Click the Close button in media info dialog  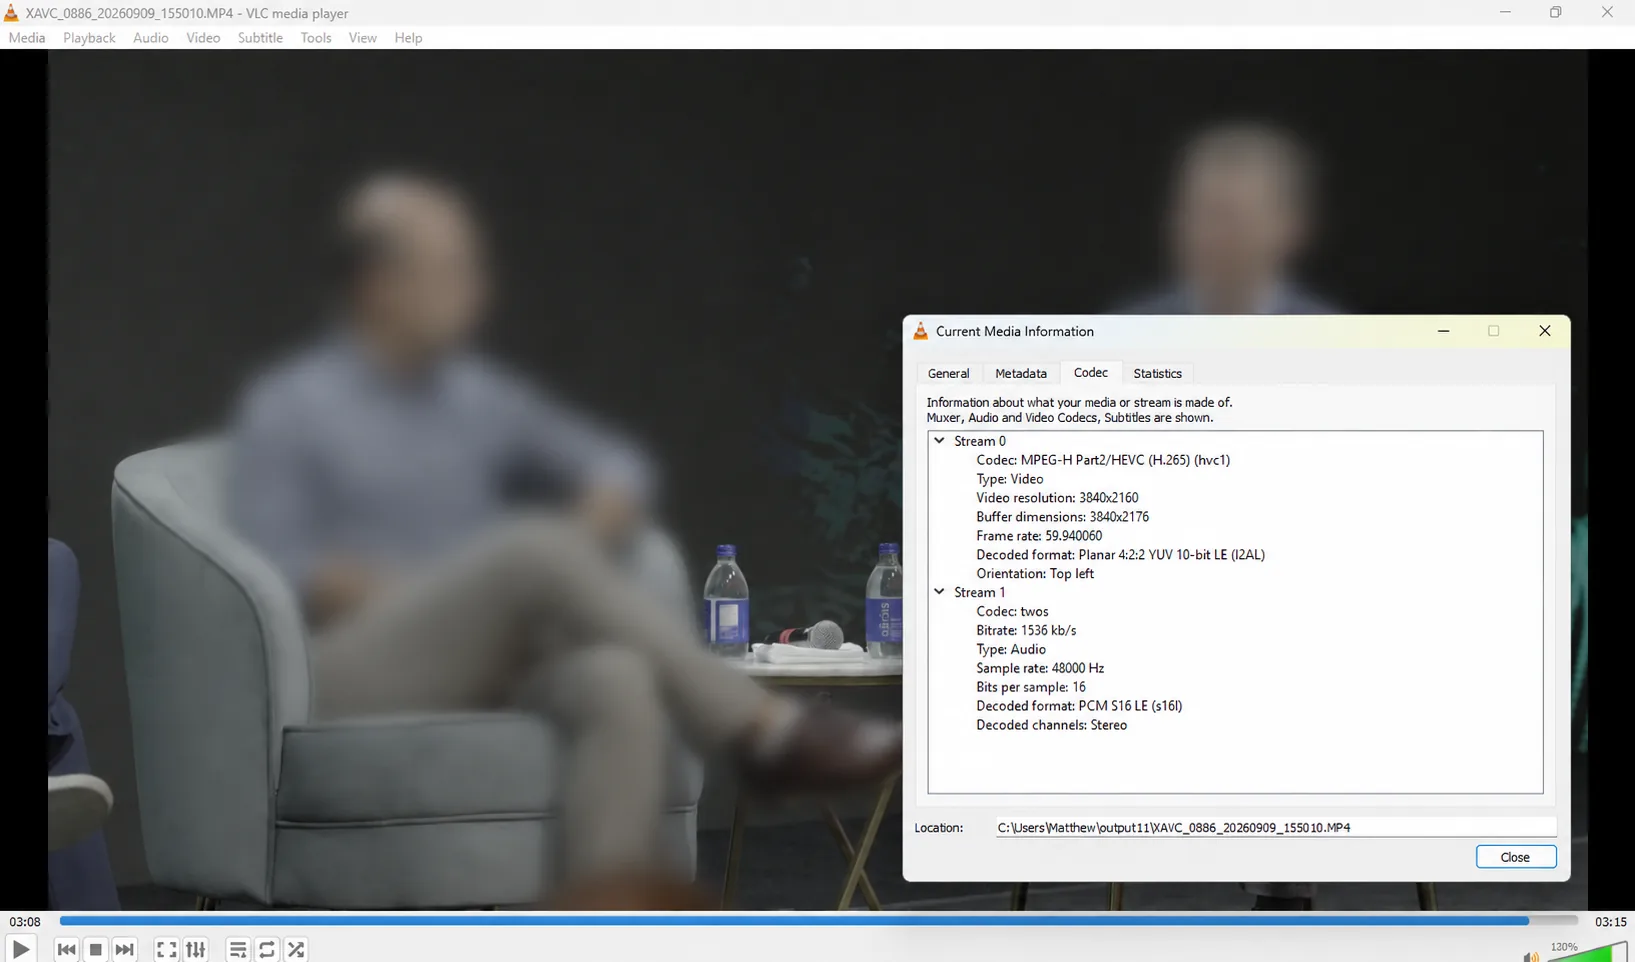point(1516,857)
